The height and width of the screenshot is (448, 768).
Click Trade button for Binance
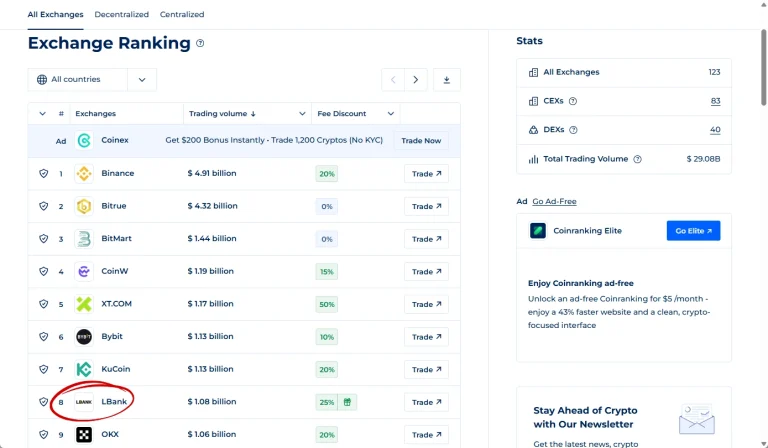click(x=426, y=174)
